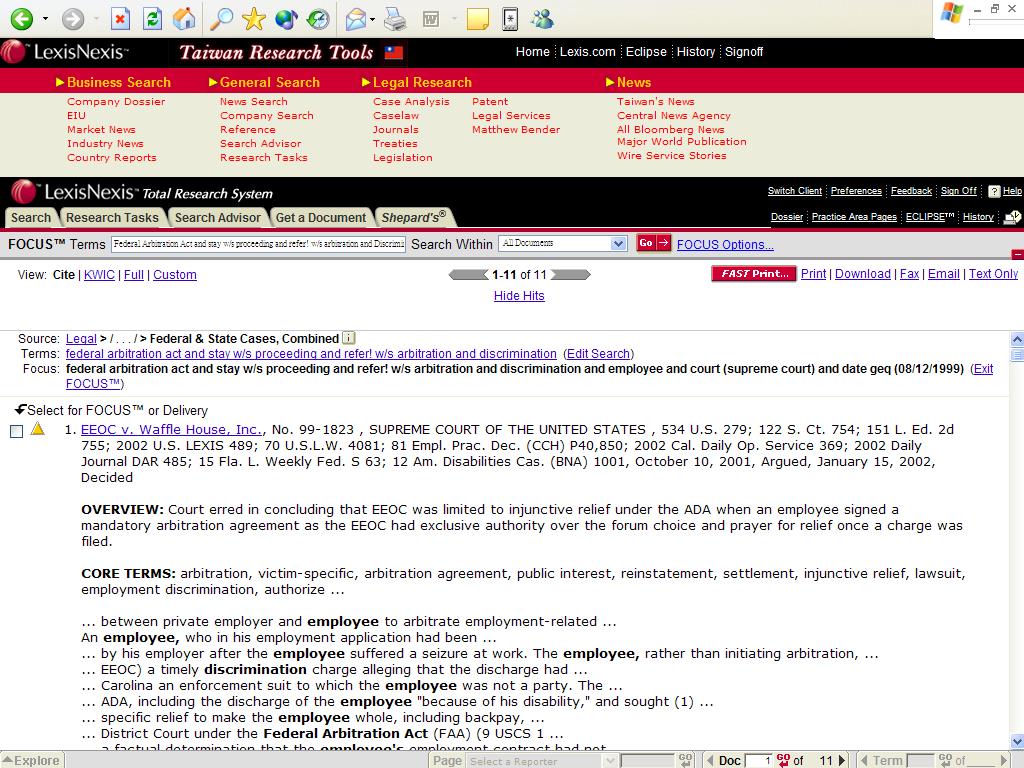The image size is (1024, 768).
Task: Open the Research Tasks tab
Action: pyautogui.click(x=112, y=217)
